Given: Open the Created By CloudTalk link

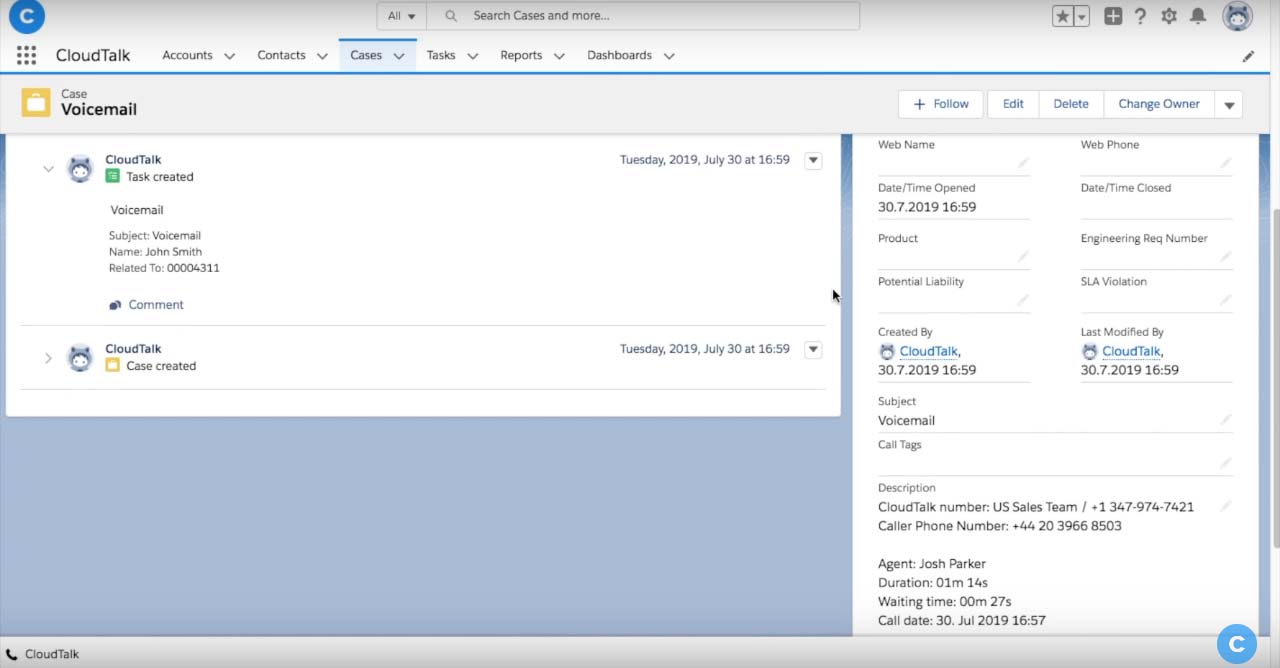Looking at the screenshot, I should 928,351.
